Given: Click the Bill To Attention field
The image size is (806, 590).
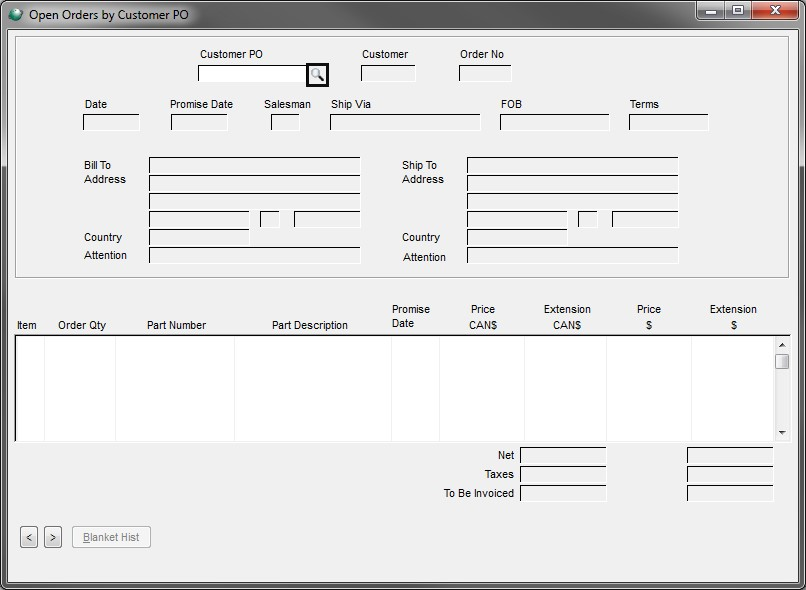Looking at the screenshot, I should (x=255, y=255).
